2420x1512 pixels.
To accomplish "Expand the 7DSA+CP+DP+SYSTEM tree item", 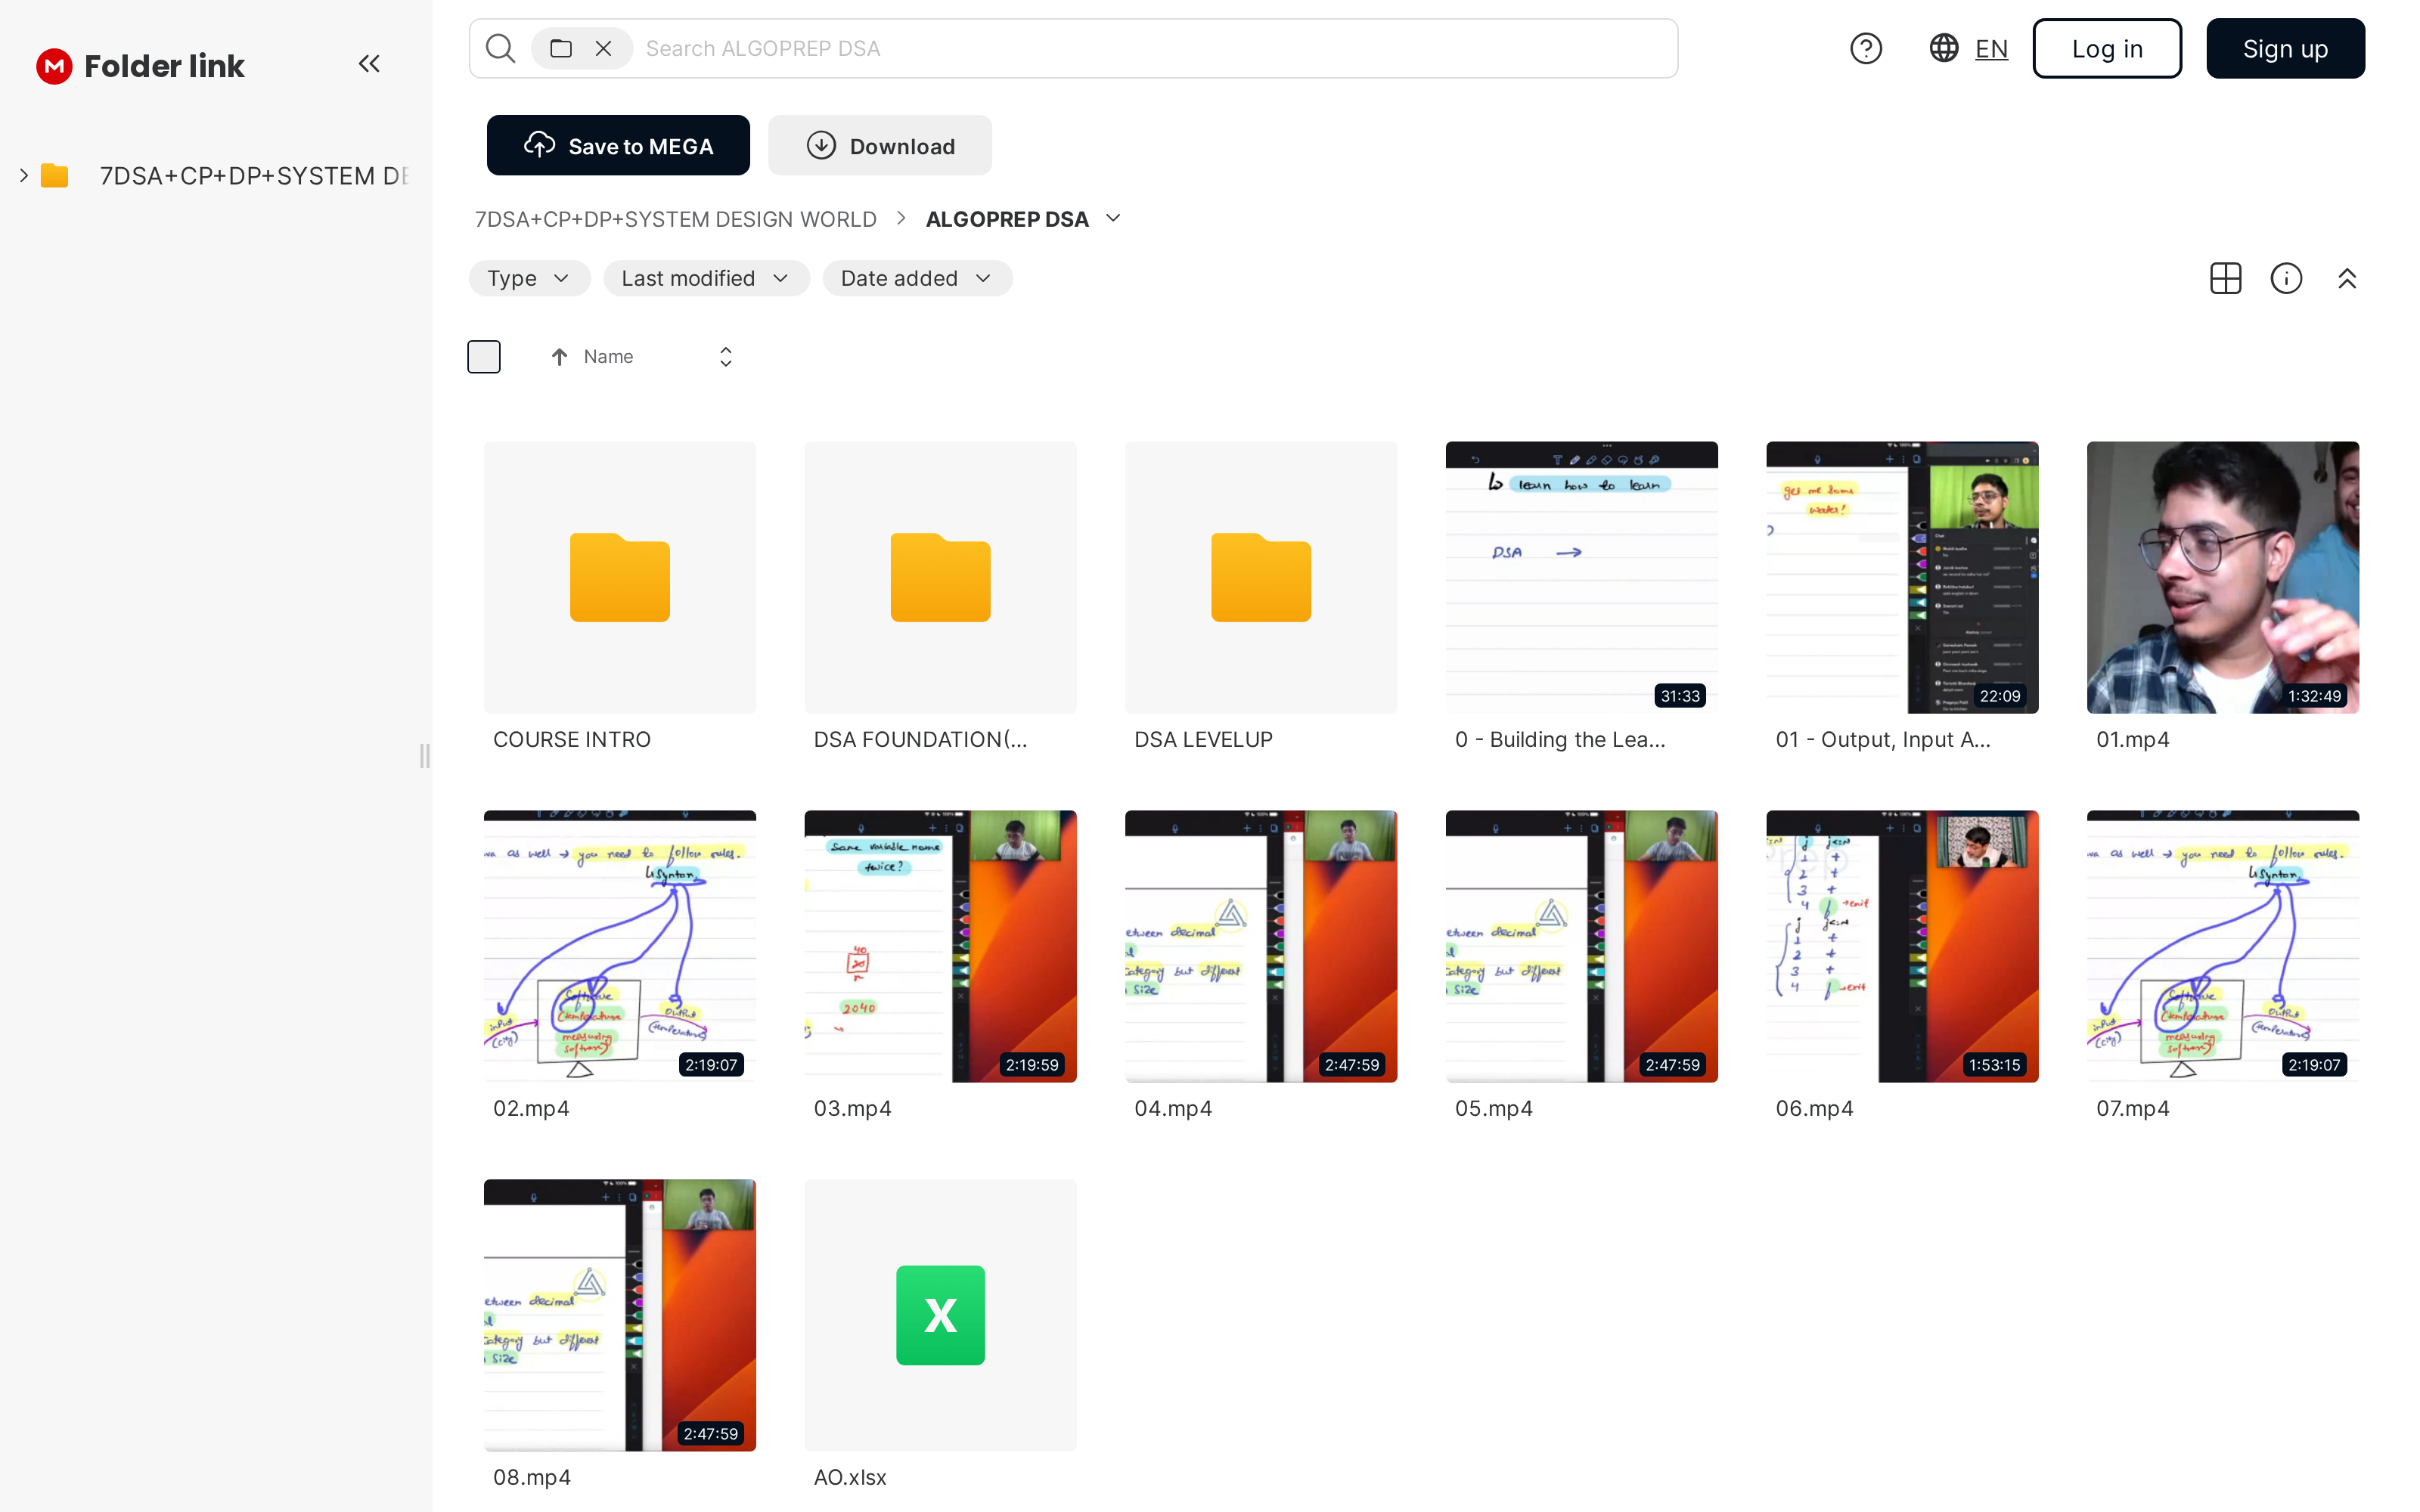I will [x=24, y=176].
